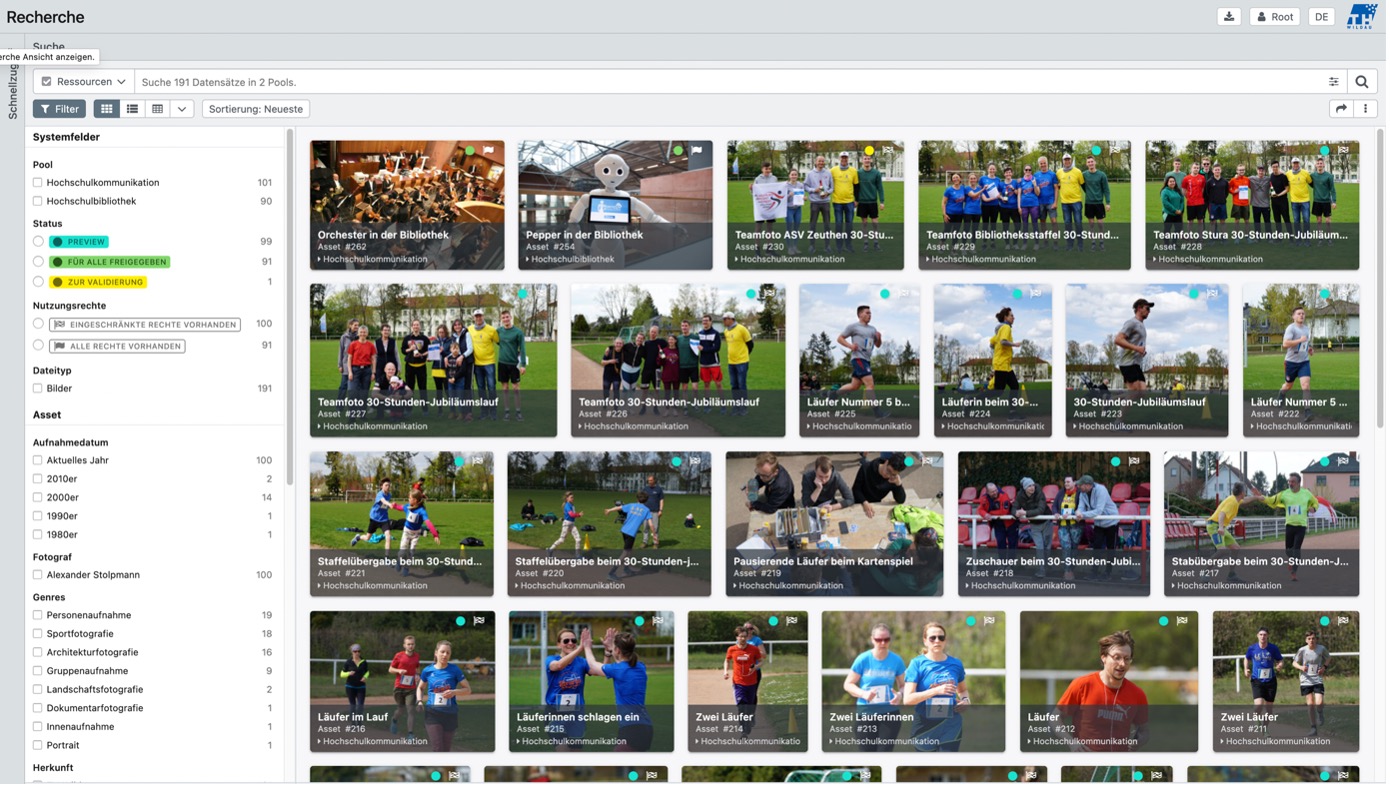Viewport: 1390px width, 788px height.
Task: Open the Sortierung: Neueste sort menu
Action: pos(256,109)
